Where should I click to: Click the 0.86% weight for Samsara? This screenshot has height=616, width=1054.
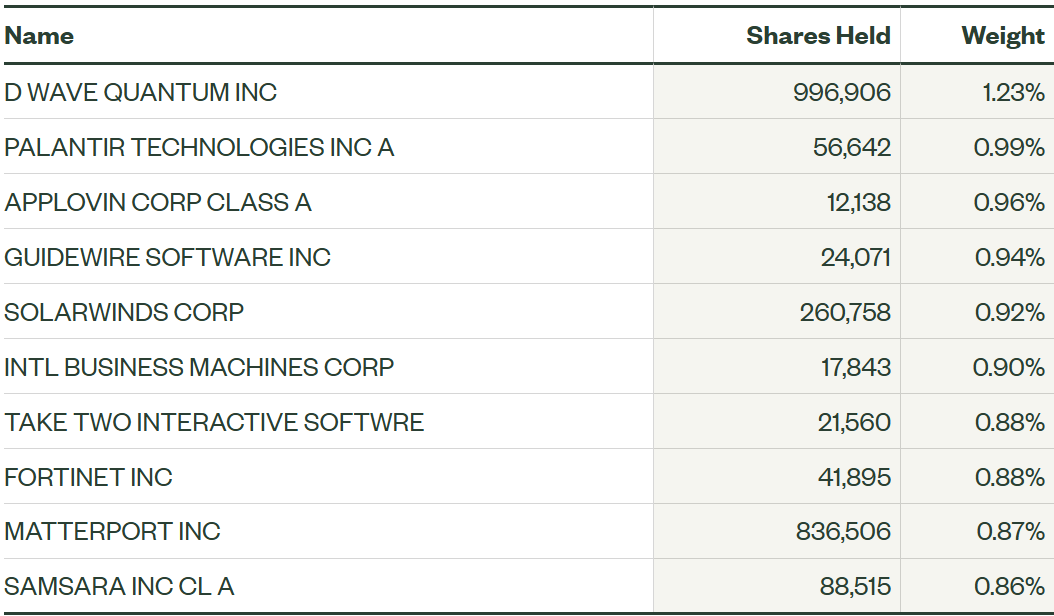(x=1010, y=586)
